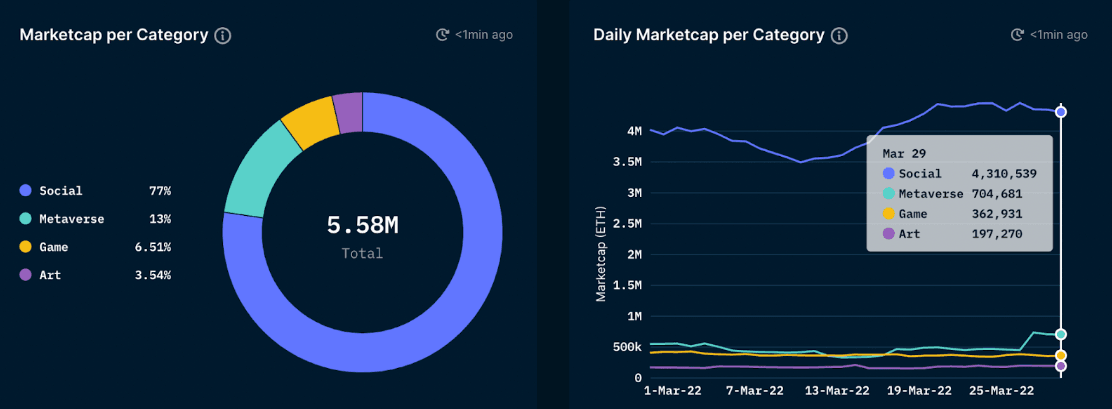This screenshot has width=1112, height=409.
Task: Select the yellow Game donut segment
Action: pos(308,120)
